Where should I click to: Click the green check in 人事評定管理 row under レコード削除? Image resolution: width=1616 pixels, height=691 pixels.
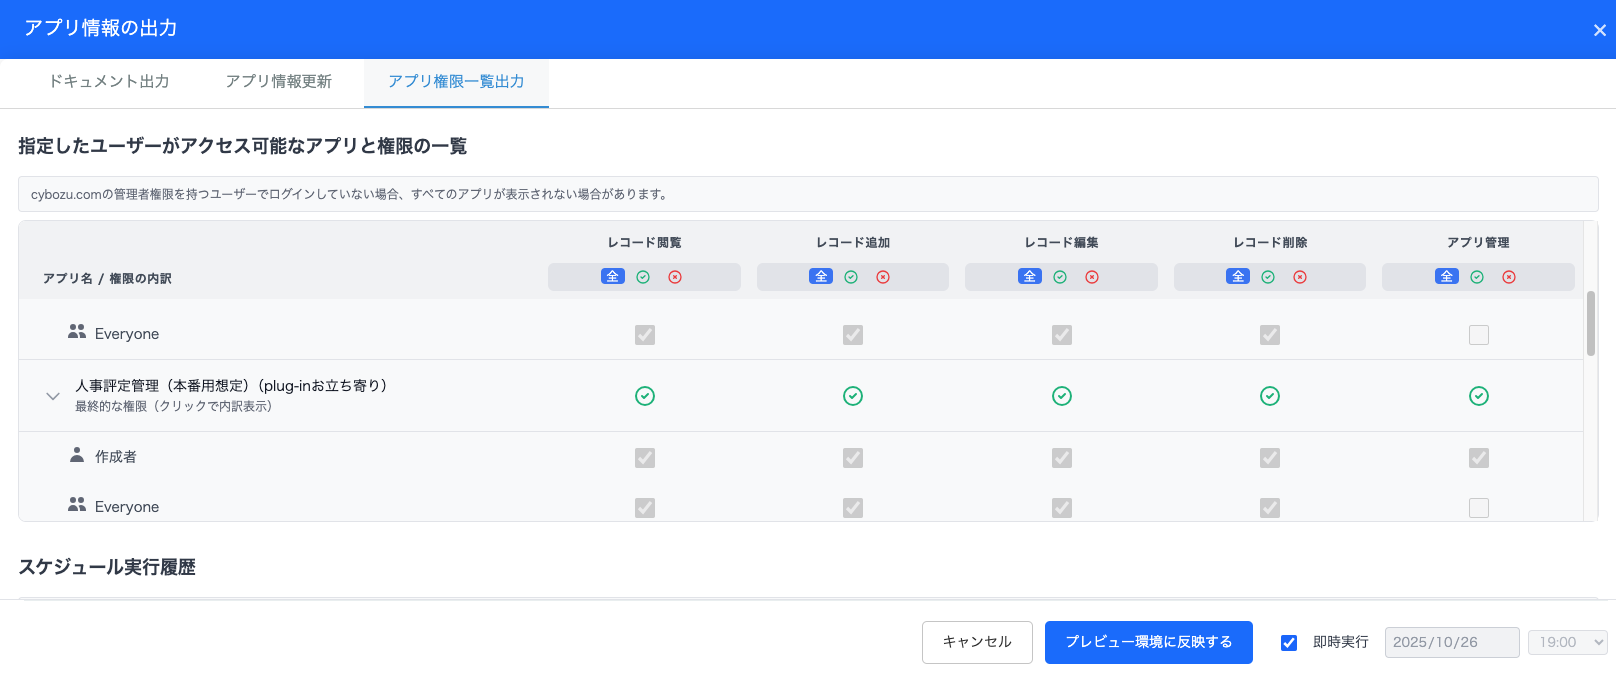tap(1270, 396)
